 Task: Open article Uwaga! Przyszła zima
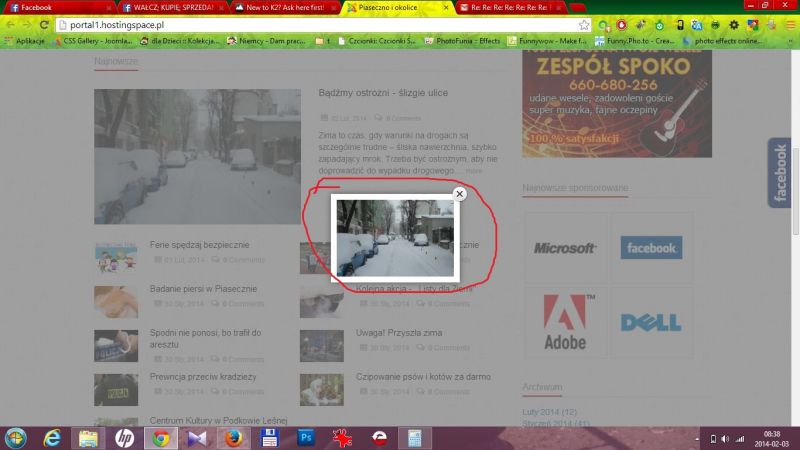pos(399,333)
